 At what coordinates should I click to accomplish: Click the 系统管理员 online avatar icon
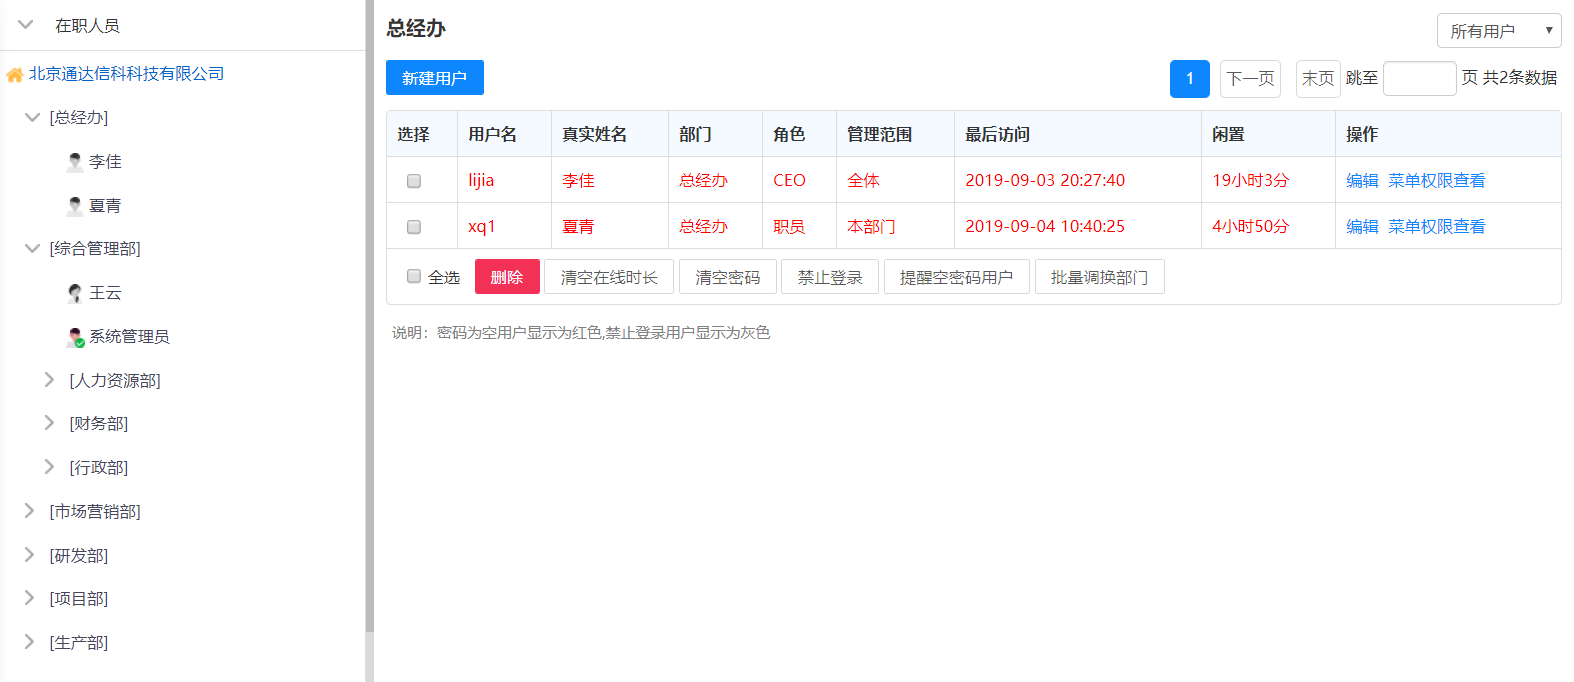point(75,337)
